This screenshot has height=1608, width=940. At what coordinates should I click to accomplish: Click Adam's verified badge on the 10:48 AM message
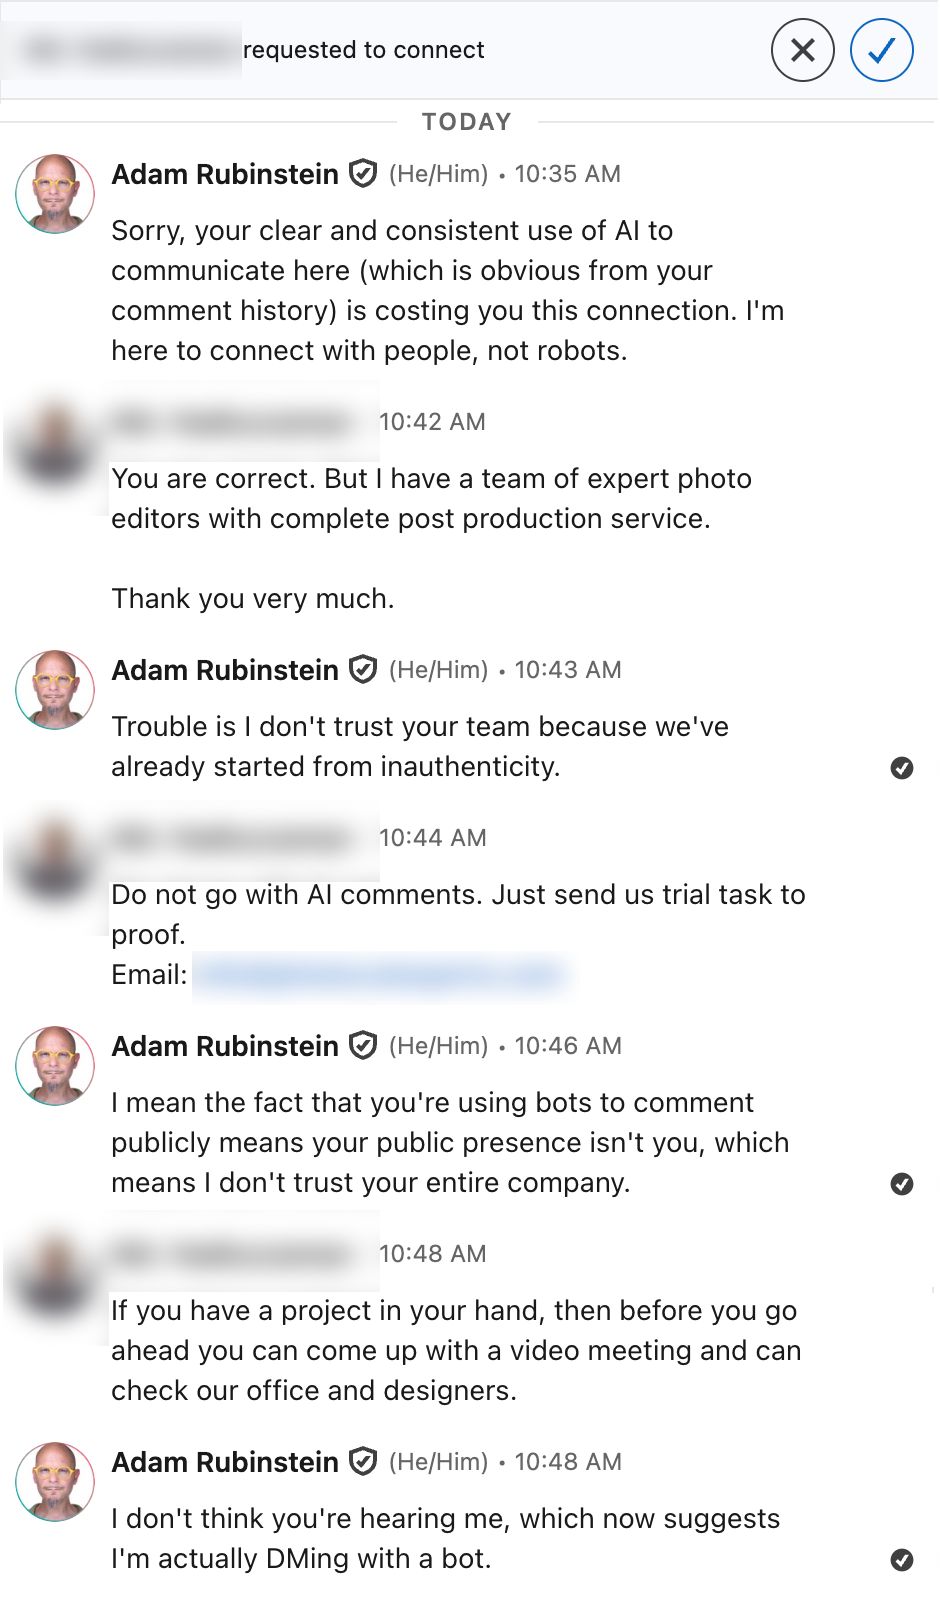[x=363, y=1461]
